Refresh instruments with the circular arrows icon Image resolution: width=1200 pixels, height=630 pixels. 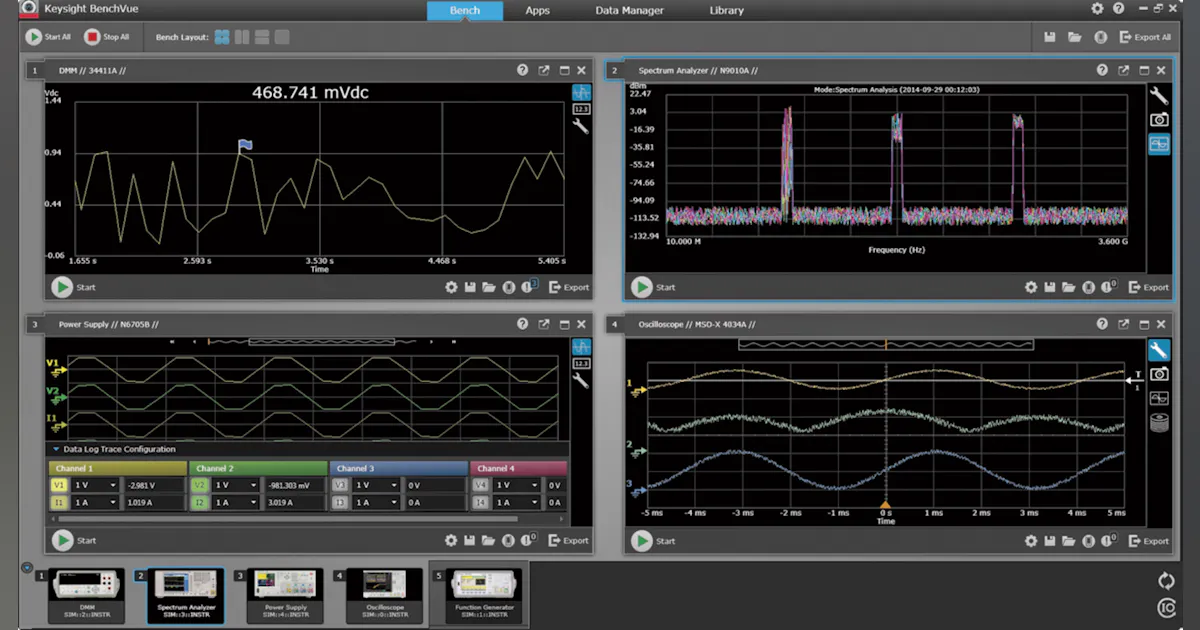[x=1166, y=581]
